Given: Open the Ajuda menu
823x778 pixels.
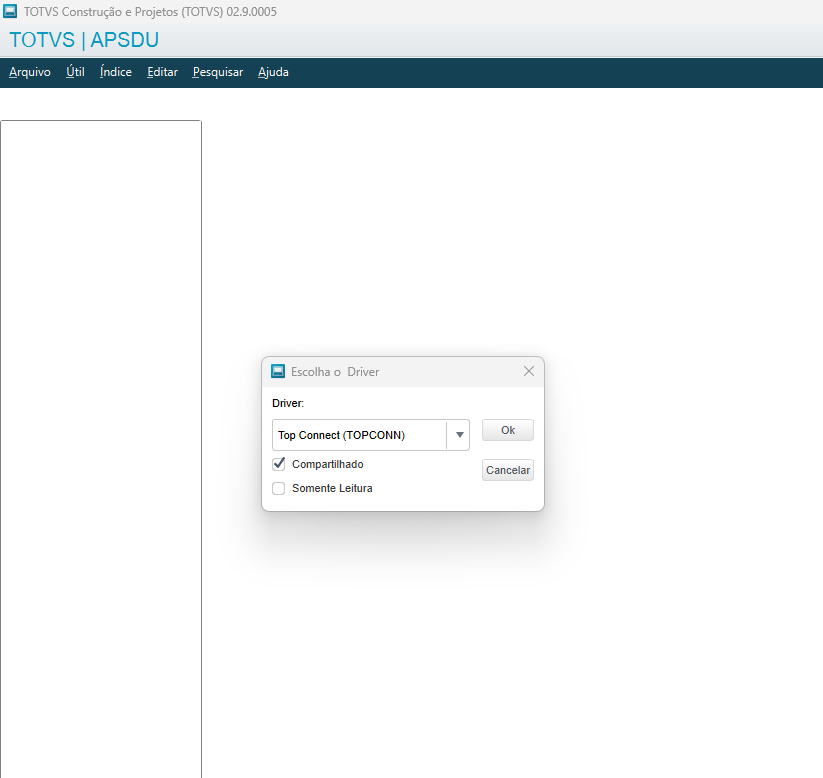Looking at the screenshot, I should (x=273, y=72).
